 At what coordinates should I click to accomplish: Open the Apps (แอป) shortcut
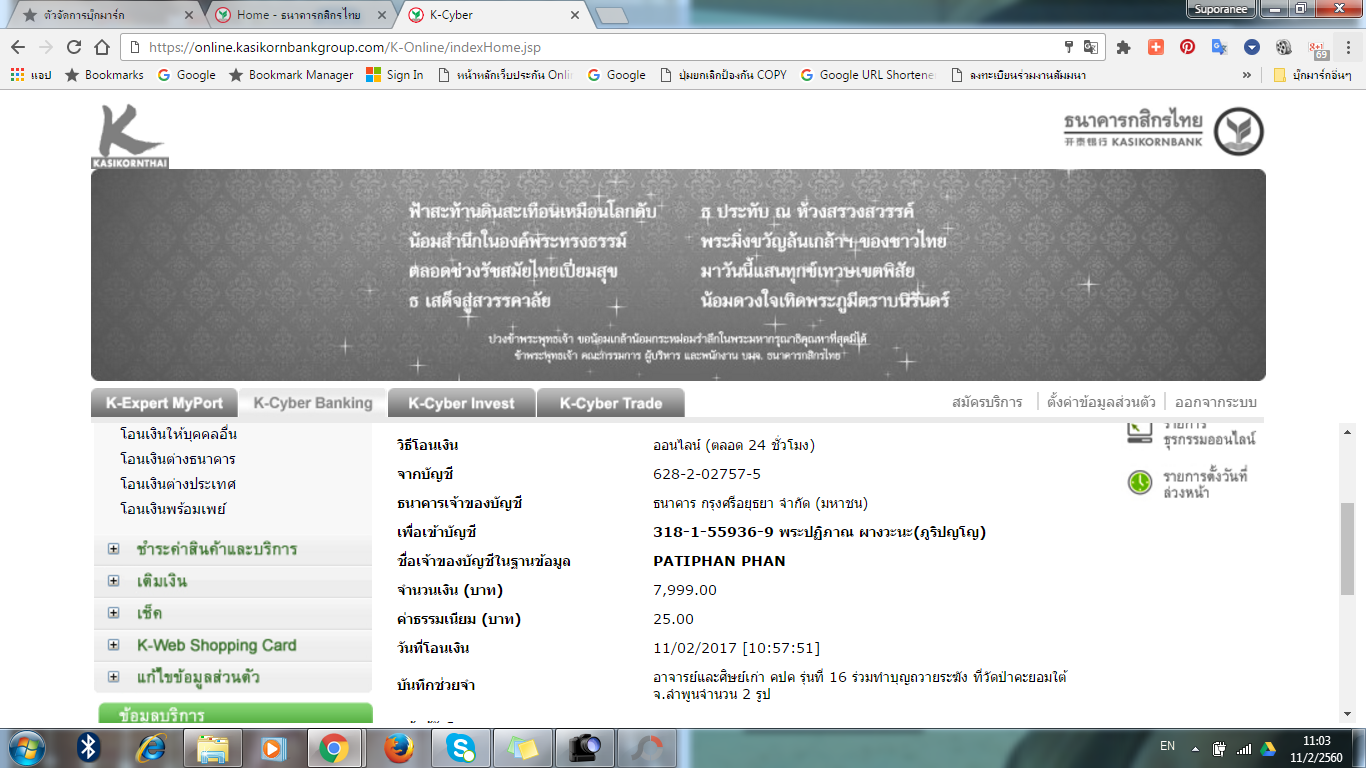[31, 75]
